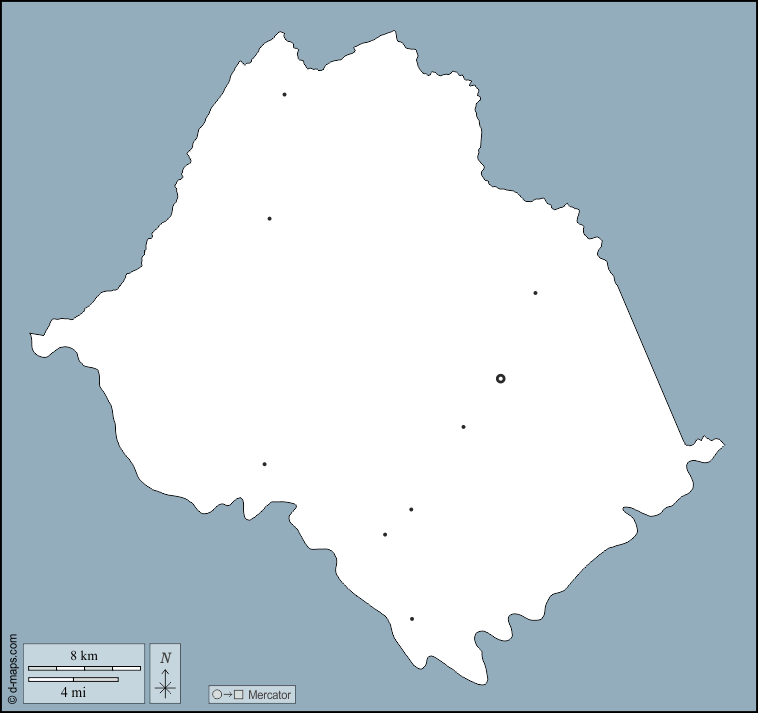This screenshot has width=758, height=713.
Task: Click the second town dot from the north
Action: click(269, 218)
